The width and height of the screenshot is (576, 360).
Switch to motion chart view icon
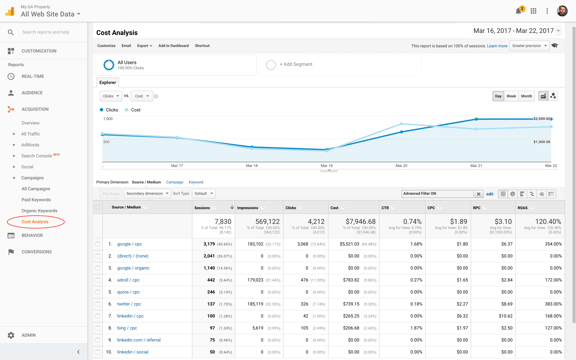coord(553,96)
